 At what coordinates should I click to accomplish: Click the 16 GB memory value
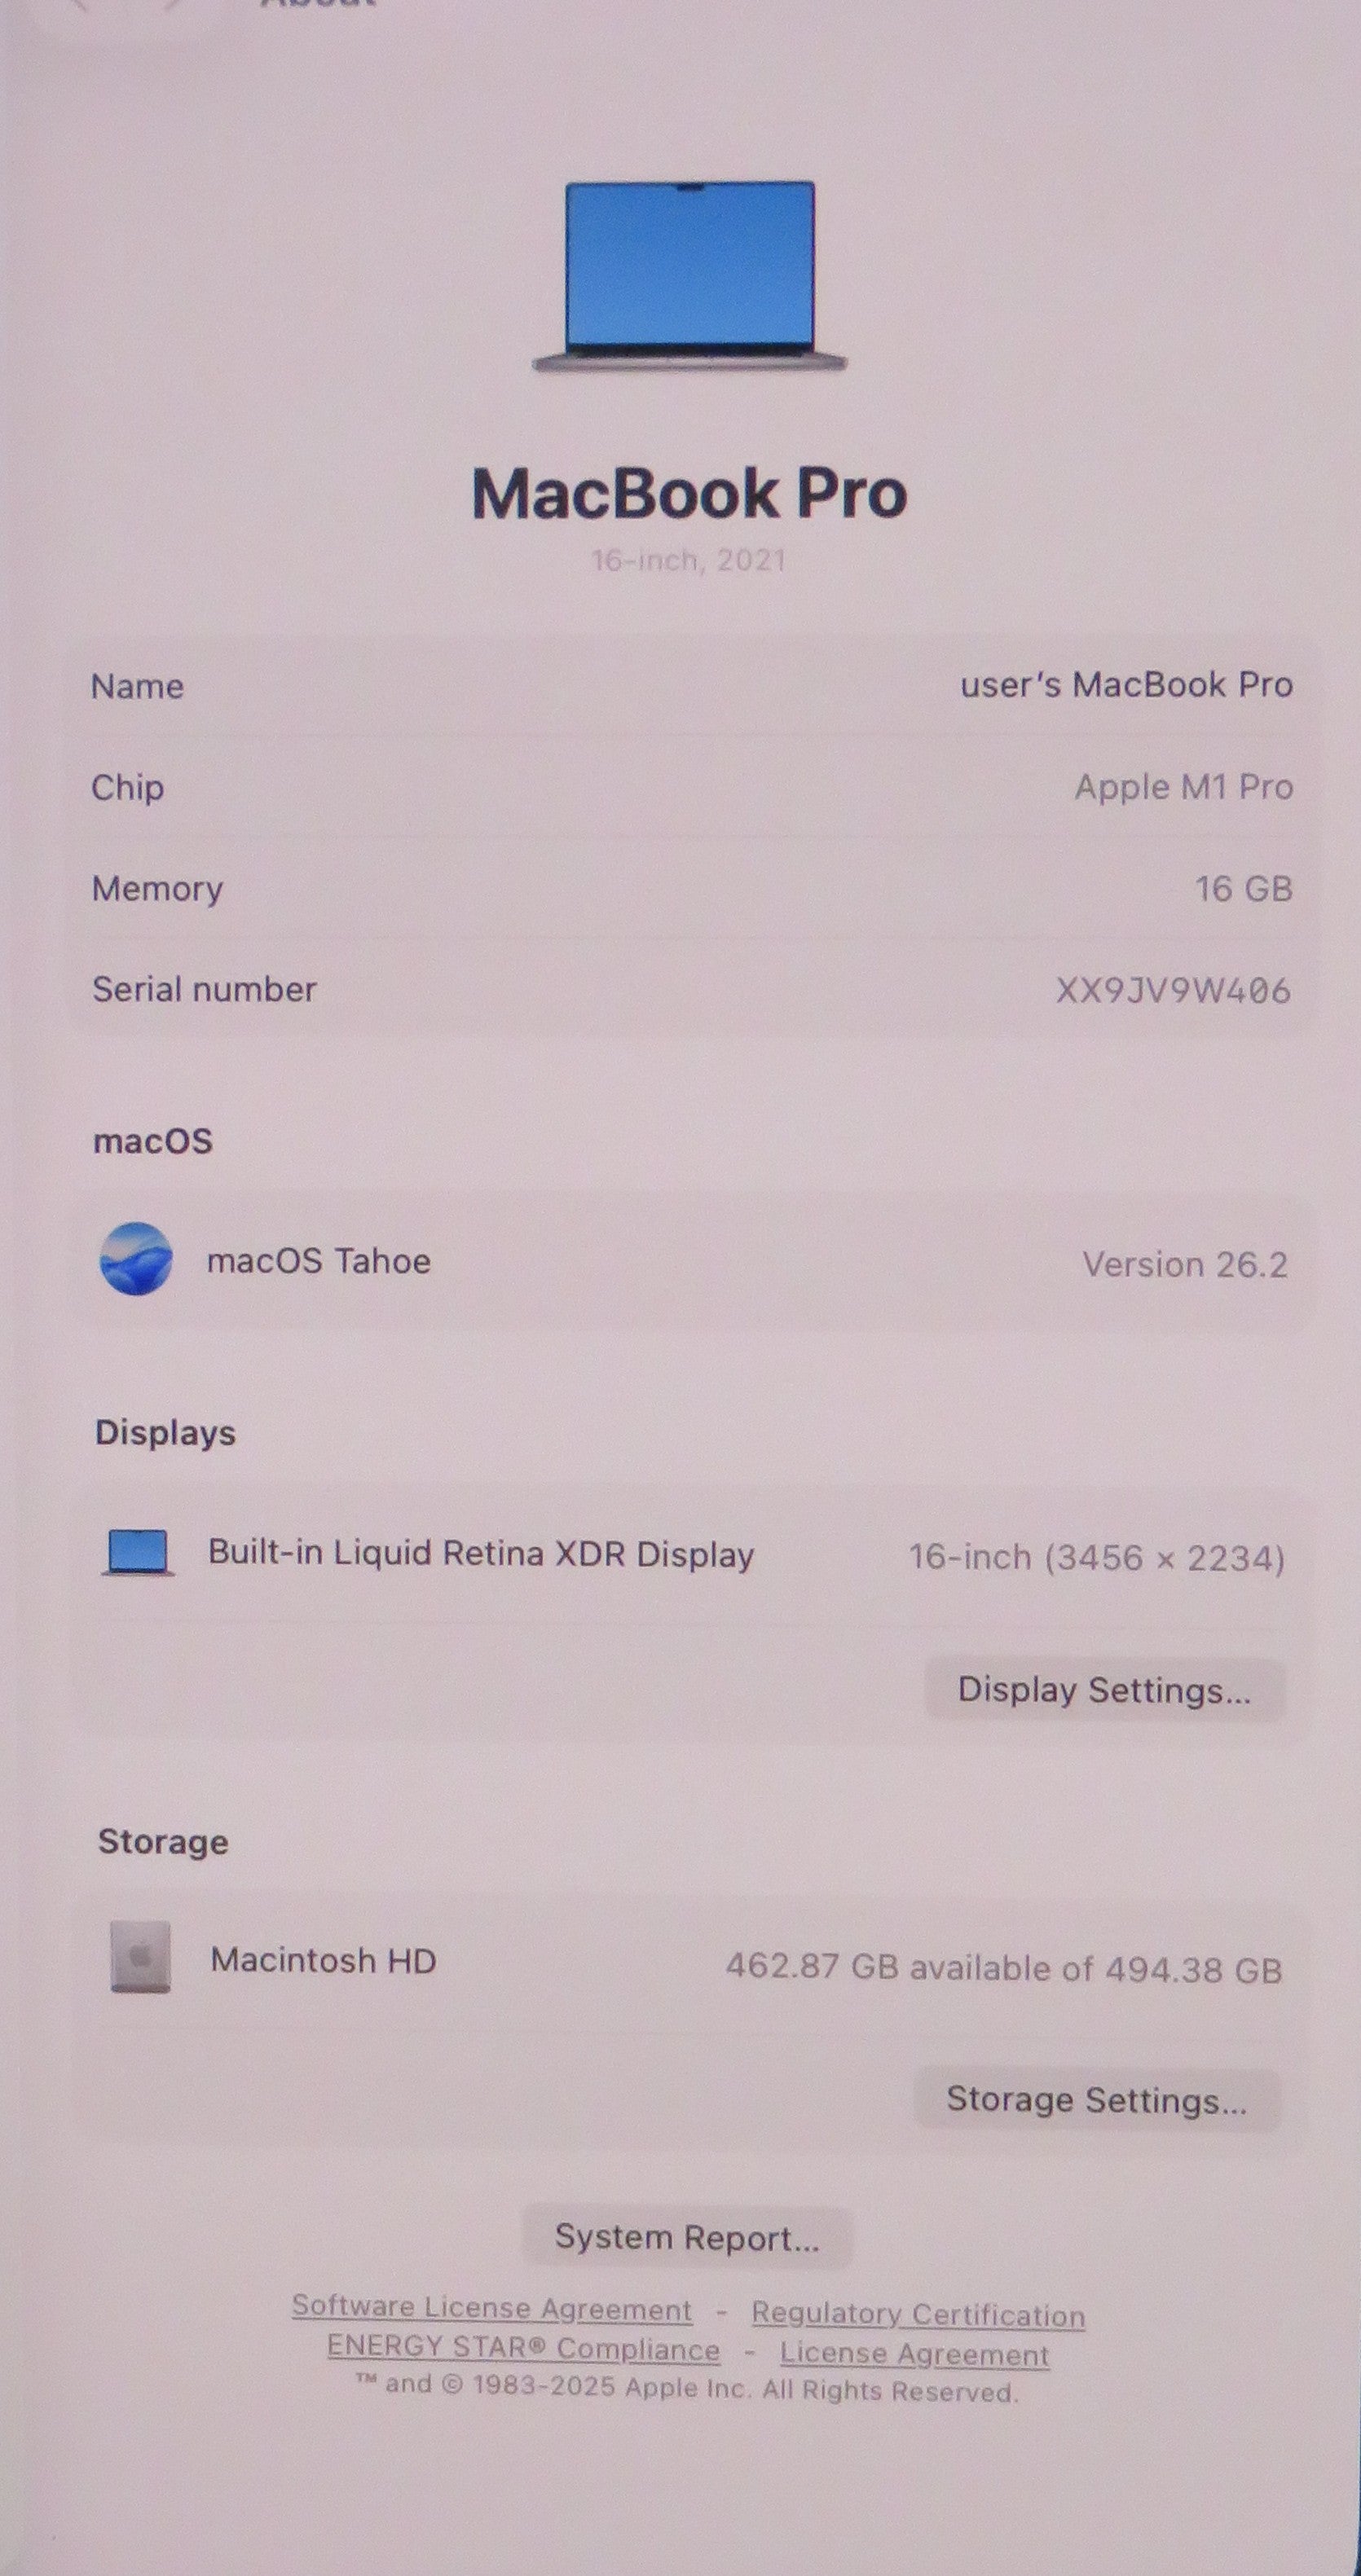1244,888
